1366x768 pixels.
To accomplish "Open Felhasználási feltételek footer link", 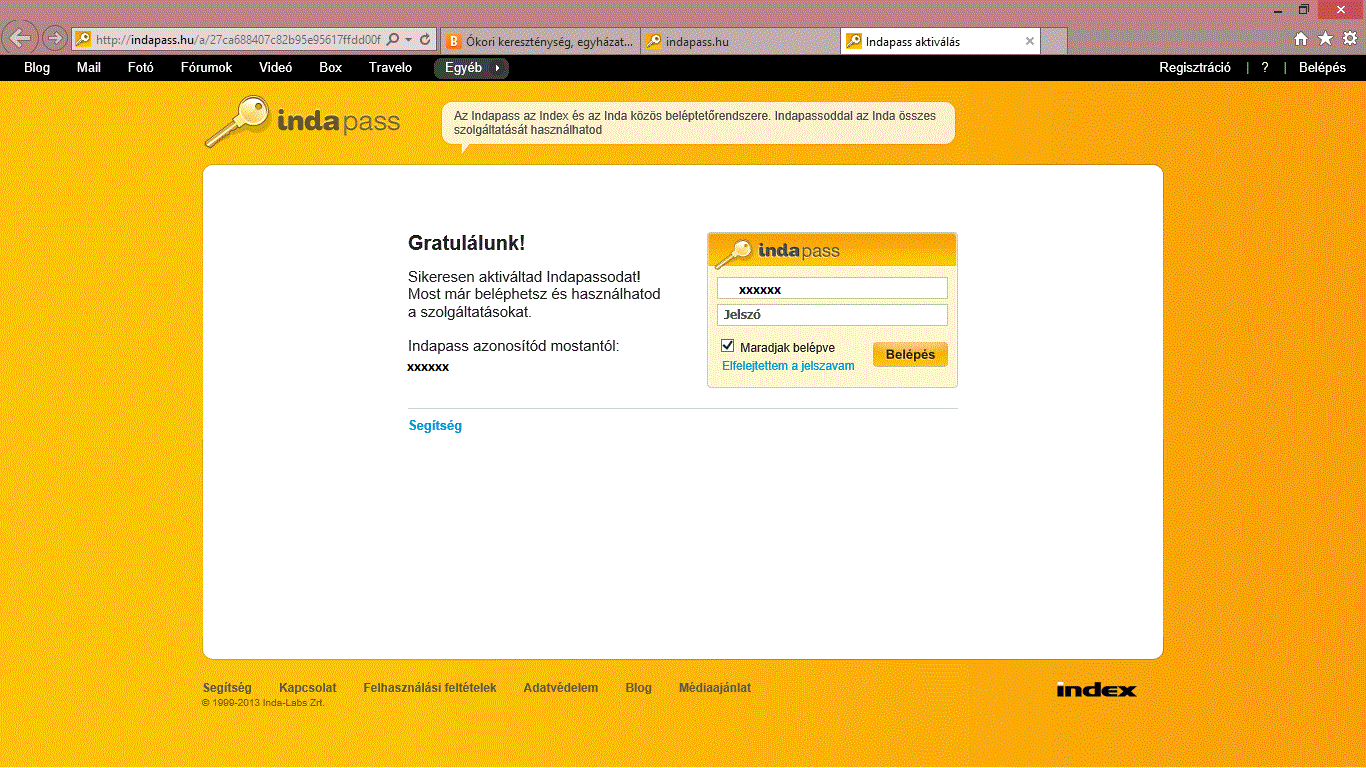I will pos(430,688).
